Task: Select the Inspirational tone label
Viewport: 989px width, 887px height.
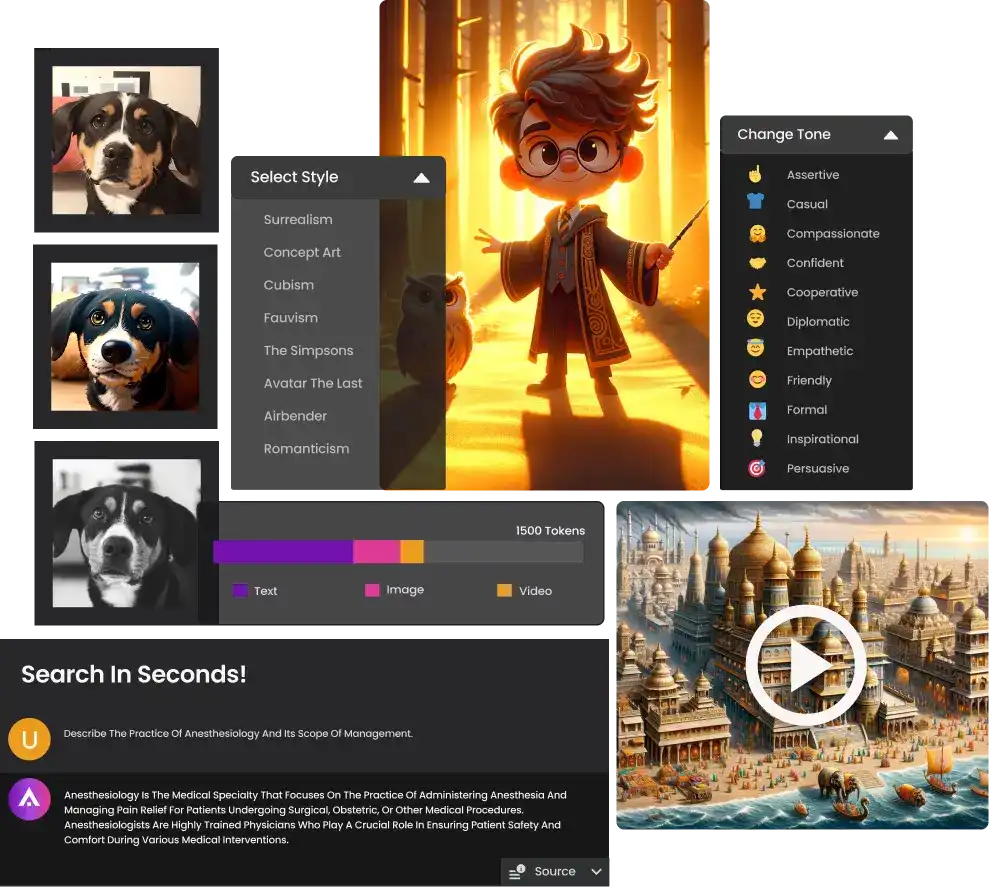Action: (822, 439)
